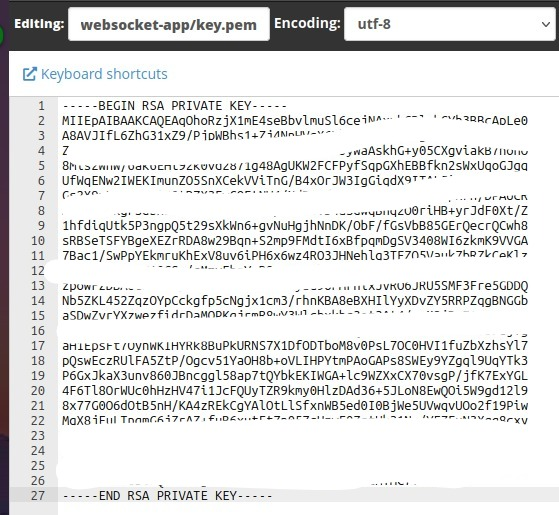Click the Encoding label

[307, 24]
